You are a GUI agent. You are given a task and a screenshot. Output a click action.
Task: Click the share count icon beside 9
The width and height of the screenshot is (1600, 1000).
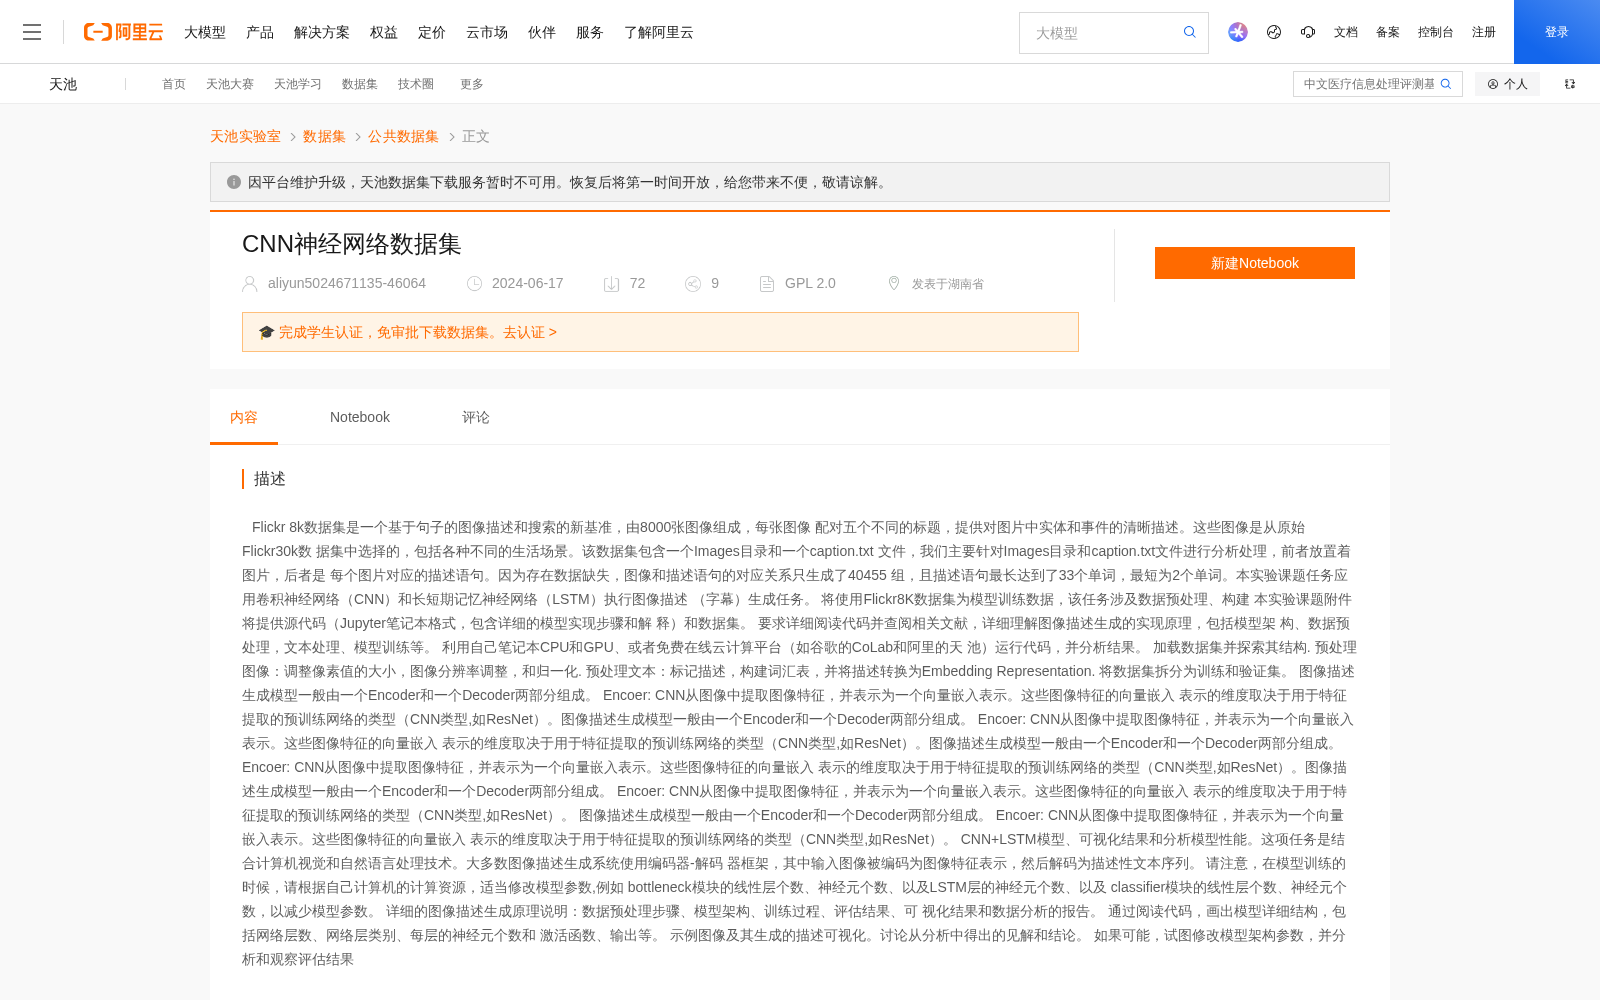(693, 284)
